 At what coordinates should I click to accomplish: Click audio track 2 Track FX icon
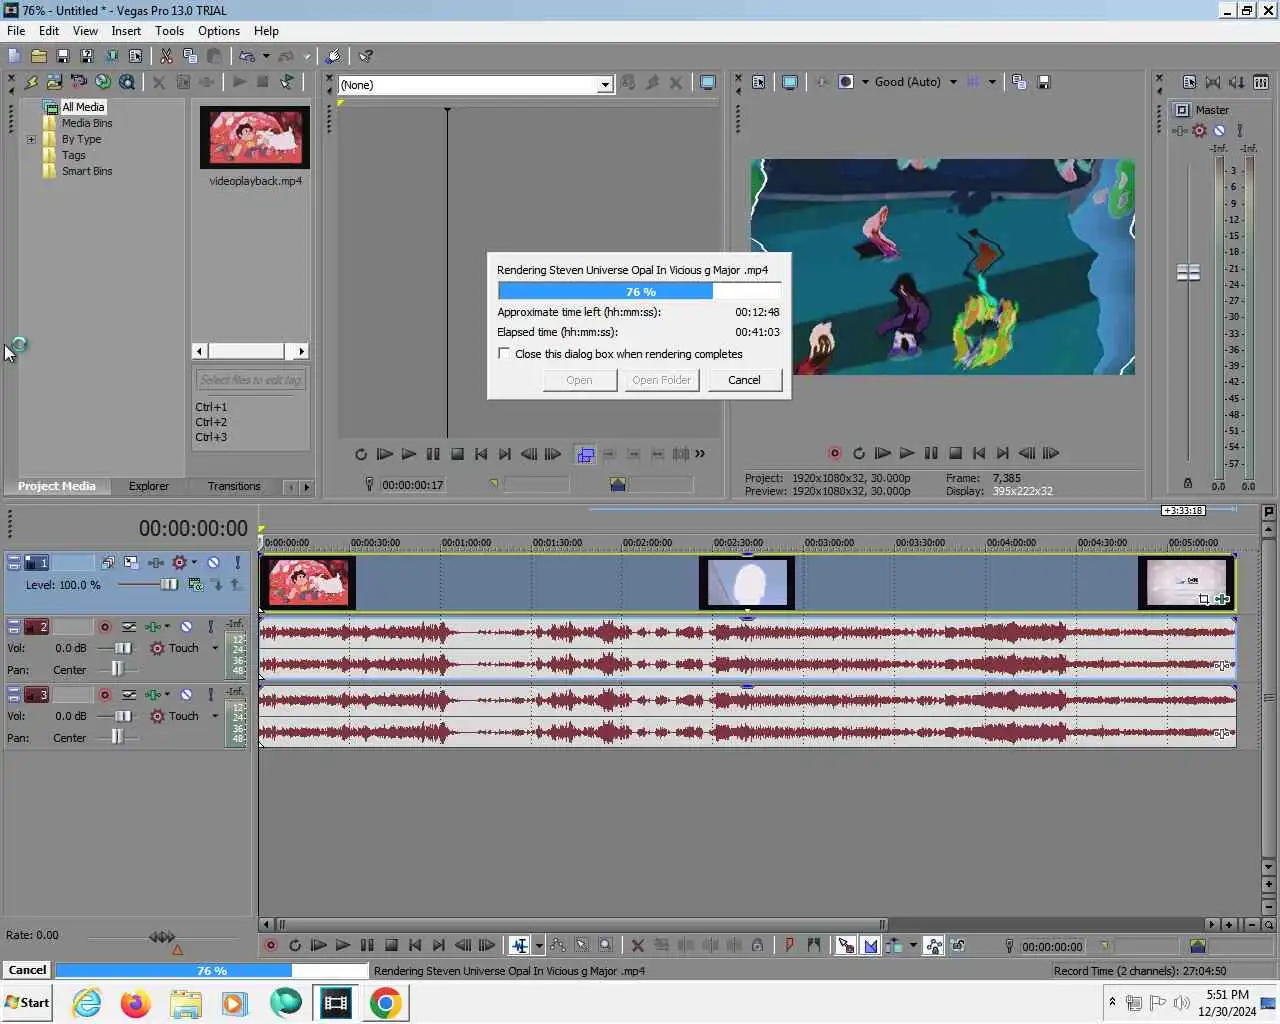[154, 627]
